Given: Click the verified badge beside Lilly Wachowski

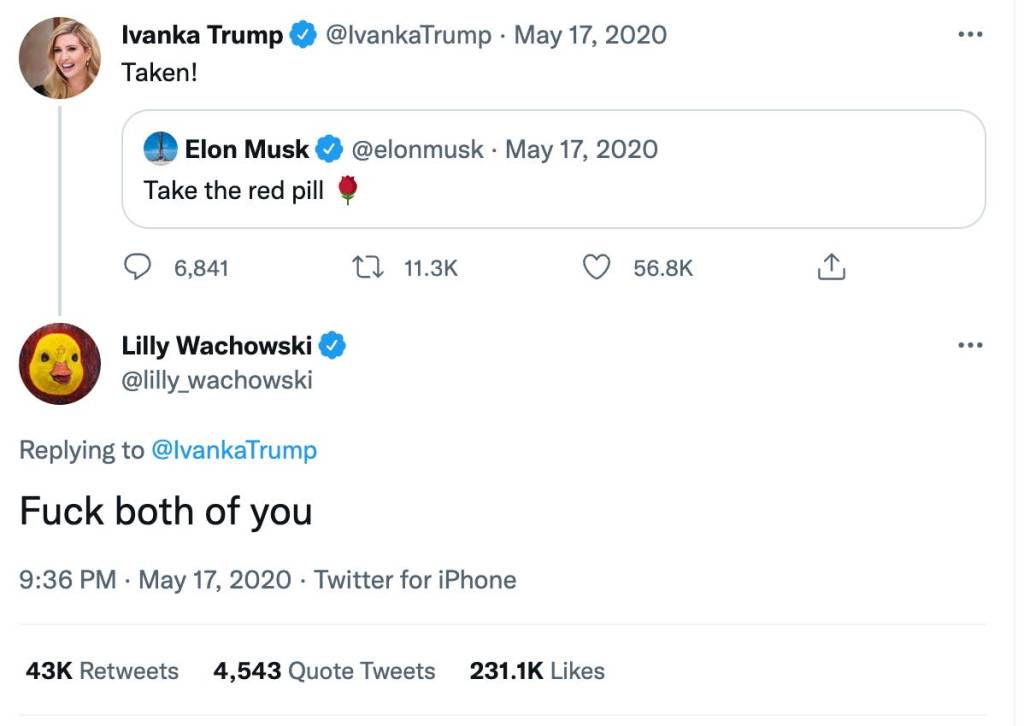Looking at the screenshot, I should (x=333, y=347).
